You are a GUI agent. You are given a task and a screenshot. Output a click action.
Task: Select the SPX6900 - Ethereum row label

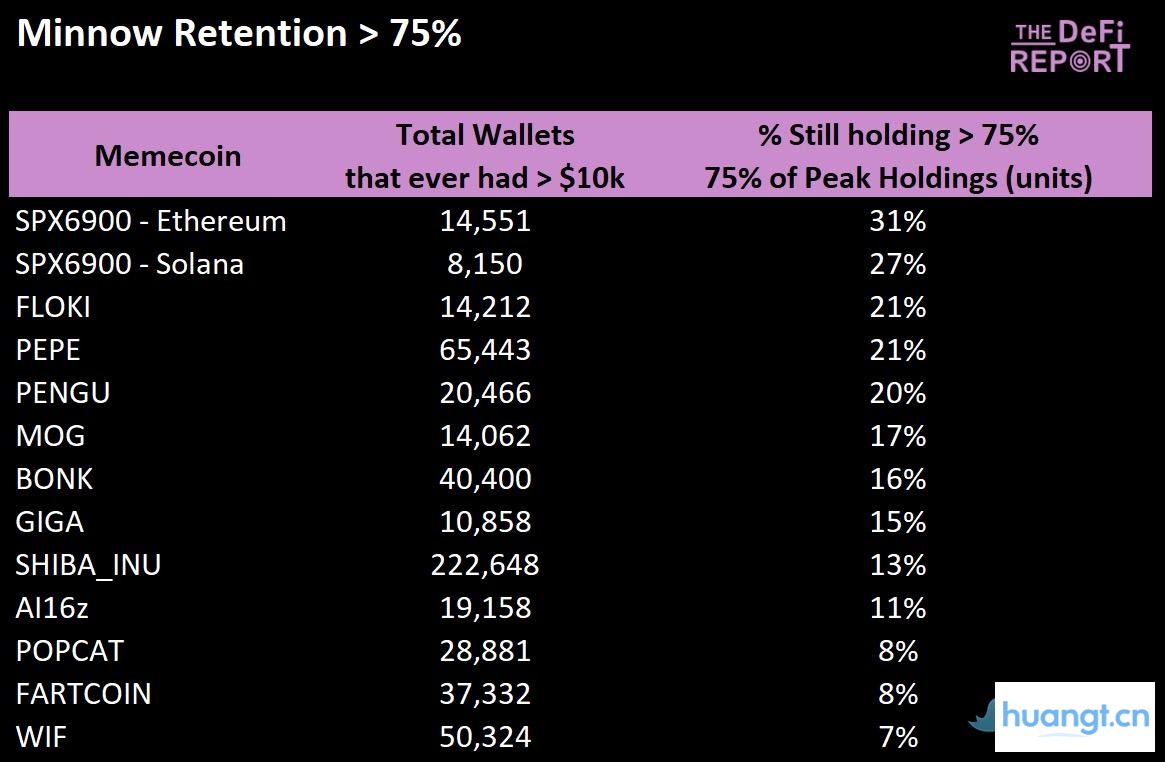[x=151, y=221]
